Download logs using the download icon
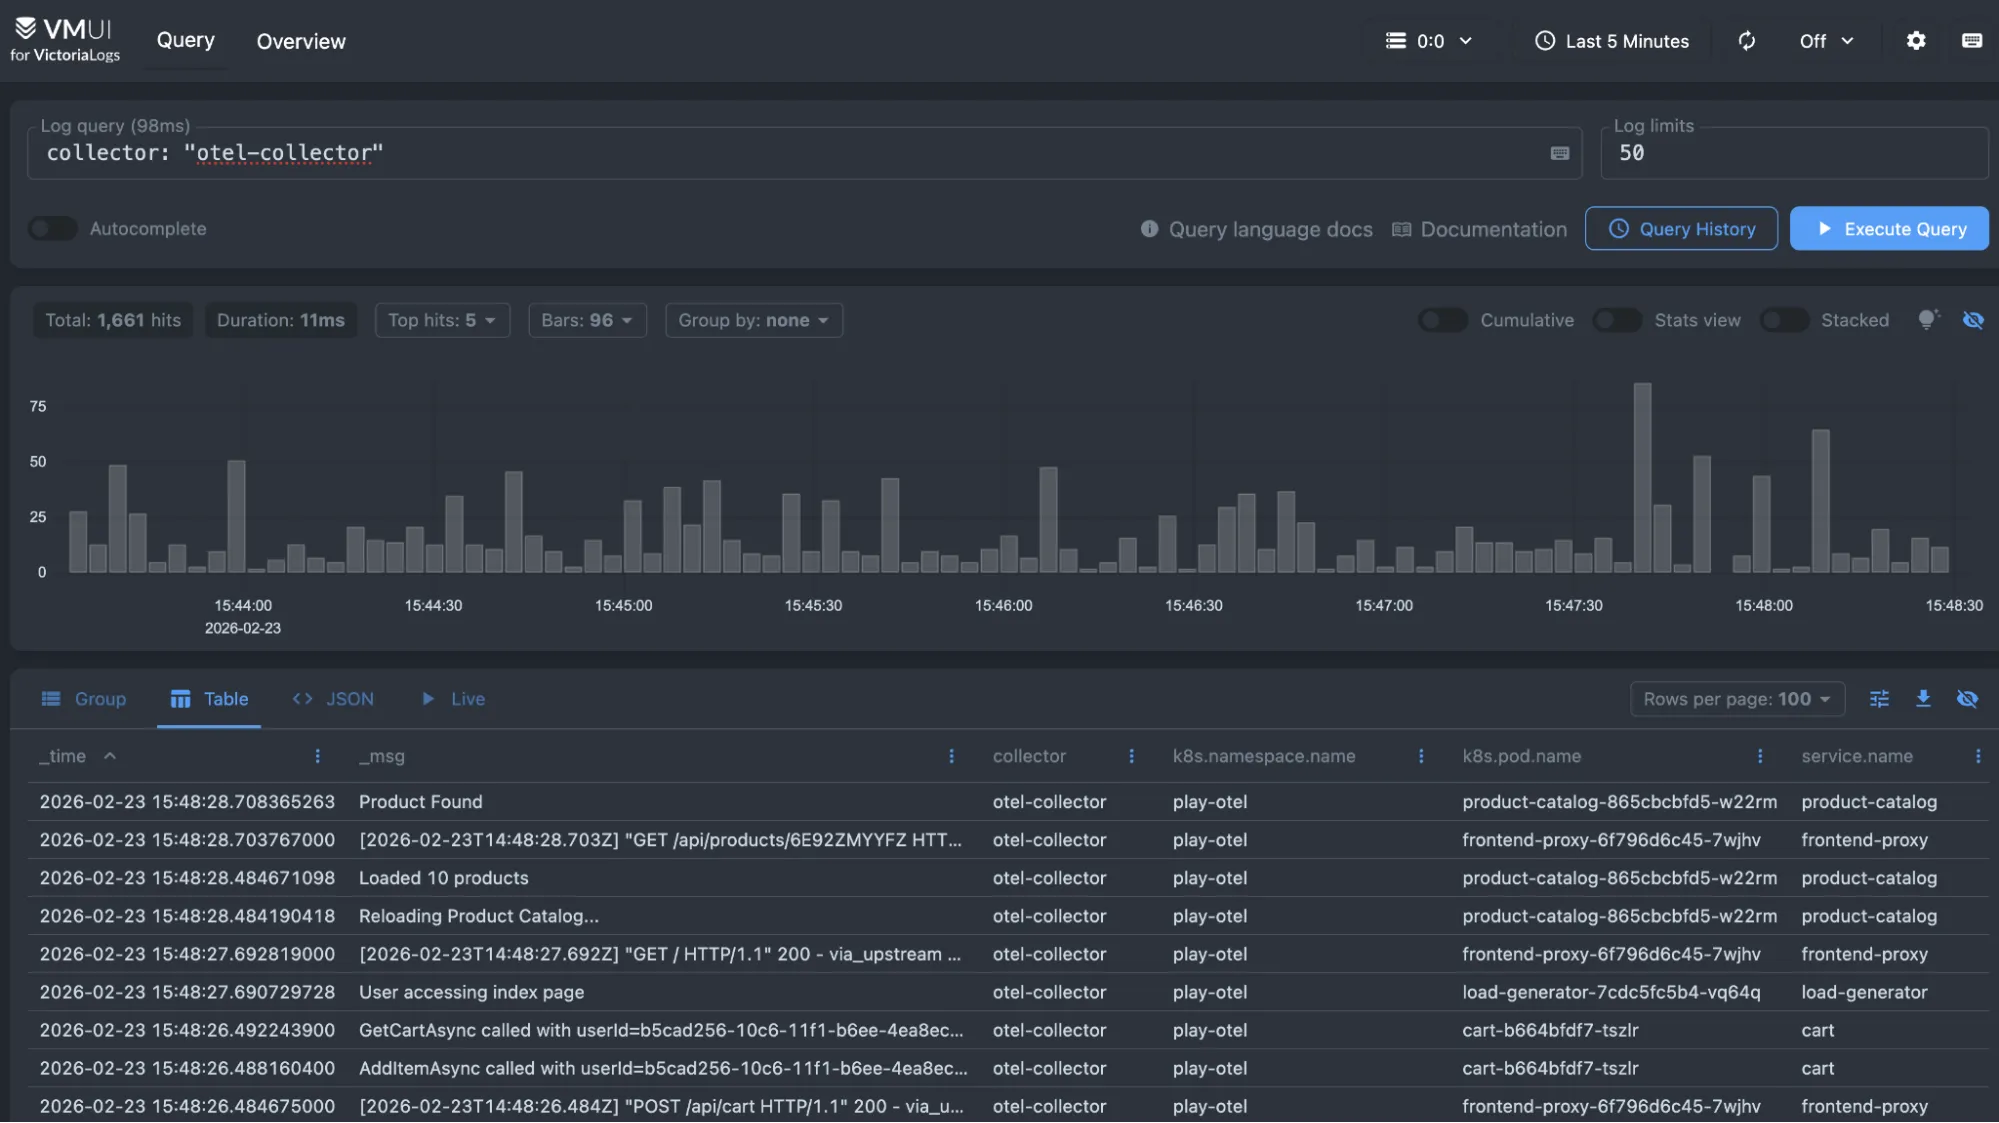This screenshot has height=1123, width=1999. [x=1922, y=699]
